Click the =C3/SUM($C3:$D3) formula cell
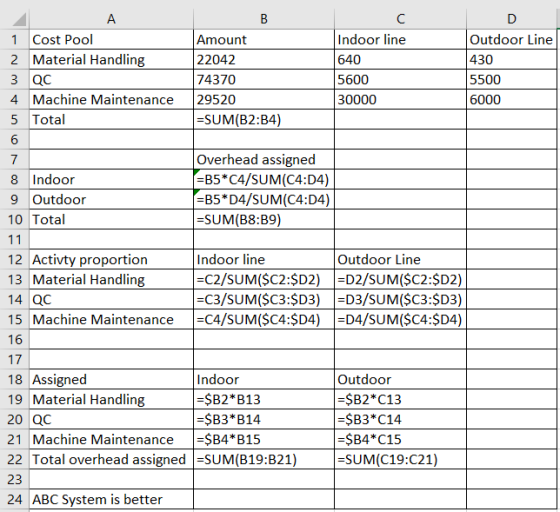This screenshot has height=512, width=560. click(x=264, y=299)
